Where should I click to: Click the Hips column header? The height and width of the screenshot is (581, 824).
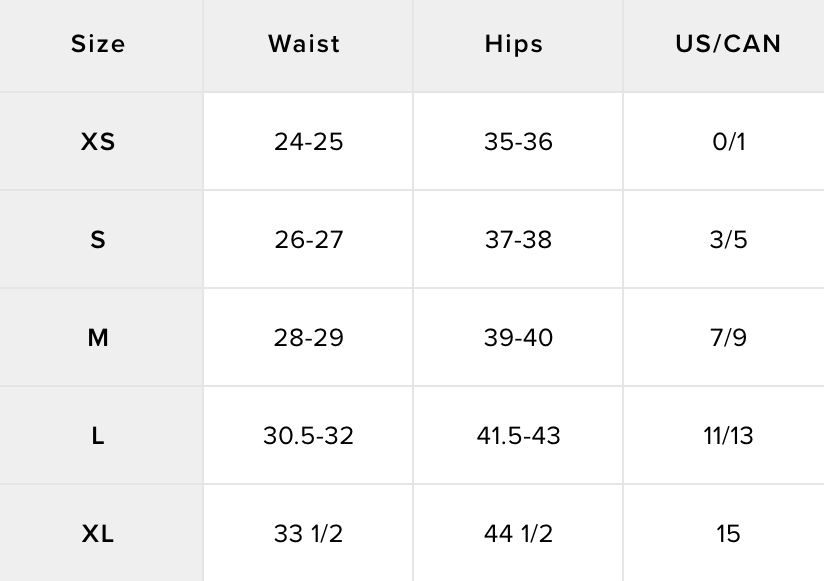click(514, 44)
